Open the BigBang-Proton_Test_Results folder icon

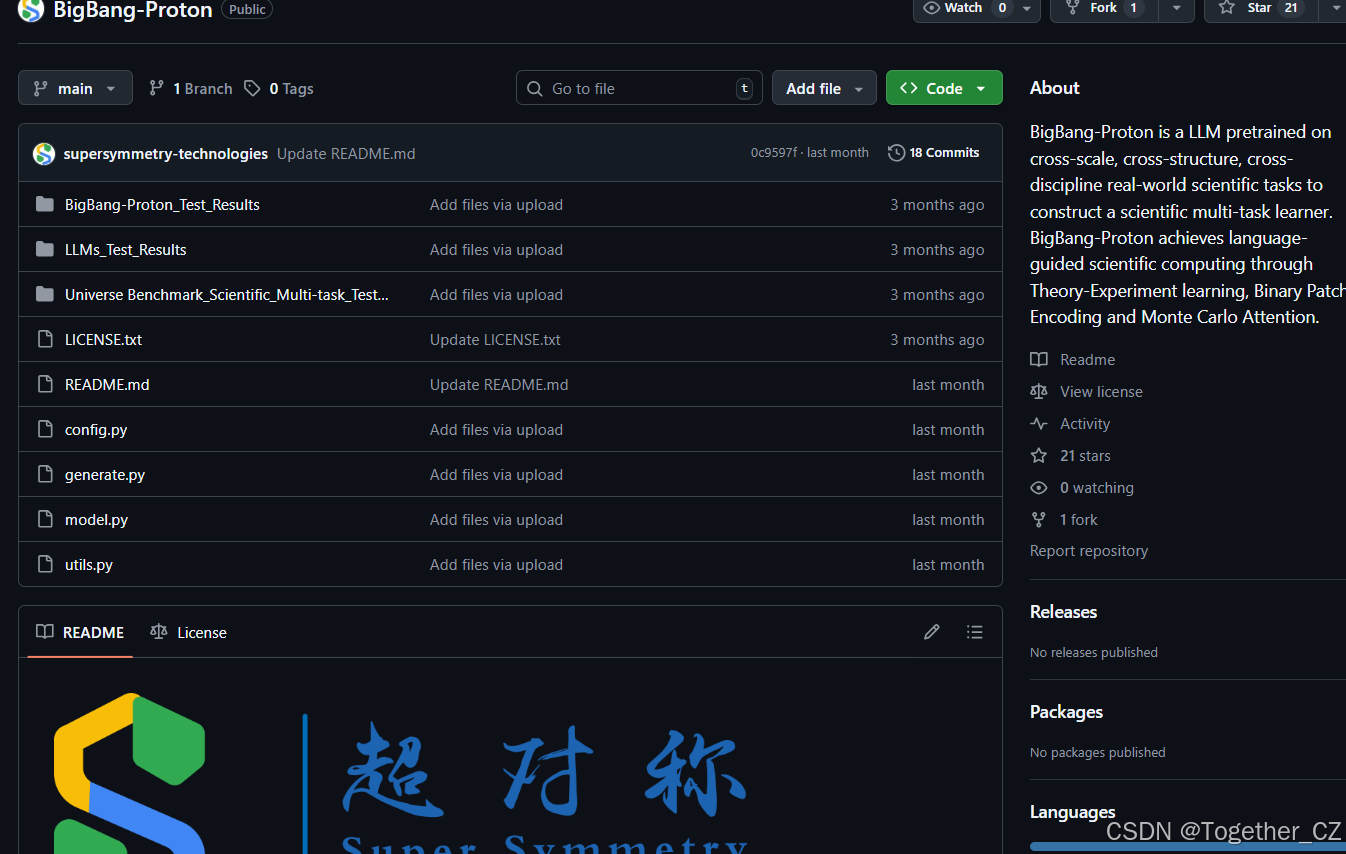coord(44,204)
